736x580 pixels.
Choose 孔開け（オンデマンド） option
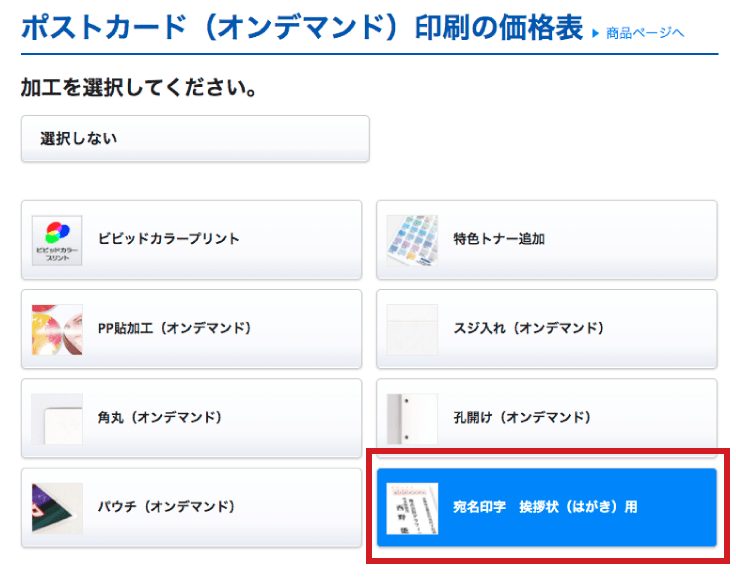[522, 418]
